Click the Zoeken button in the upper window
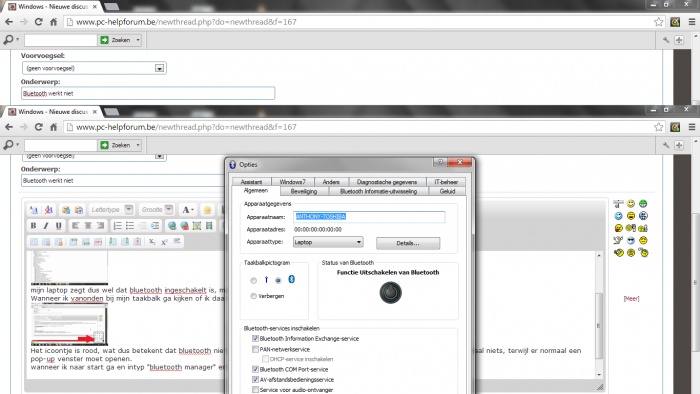 [117, 40]
